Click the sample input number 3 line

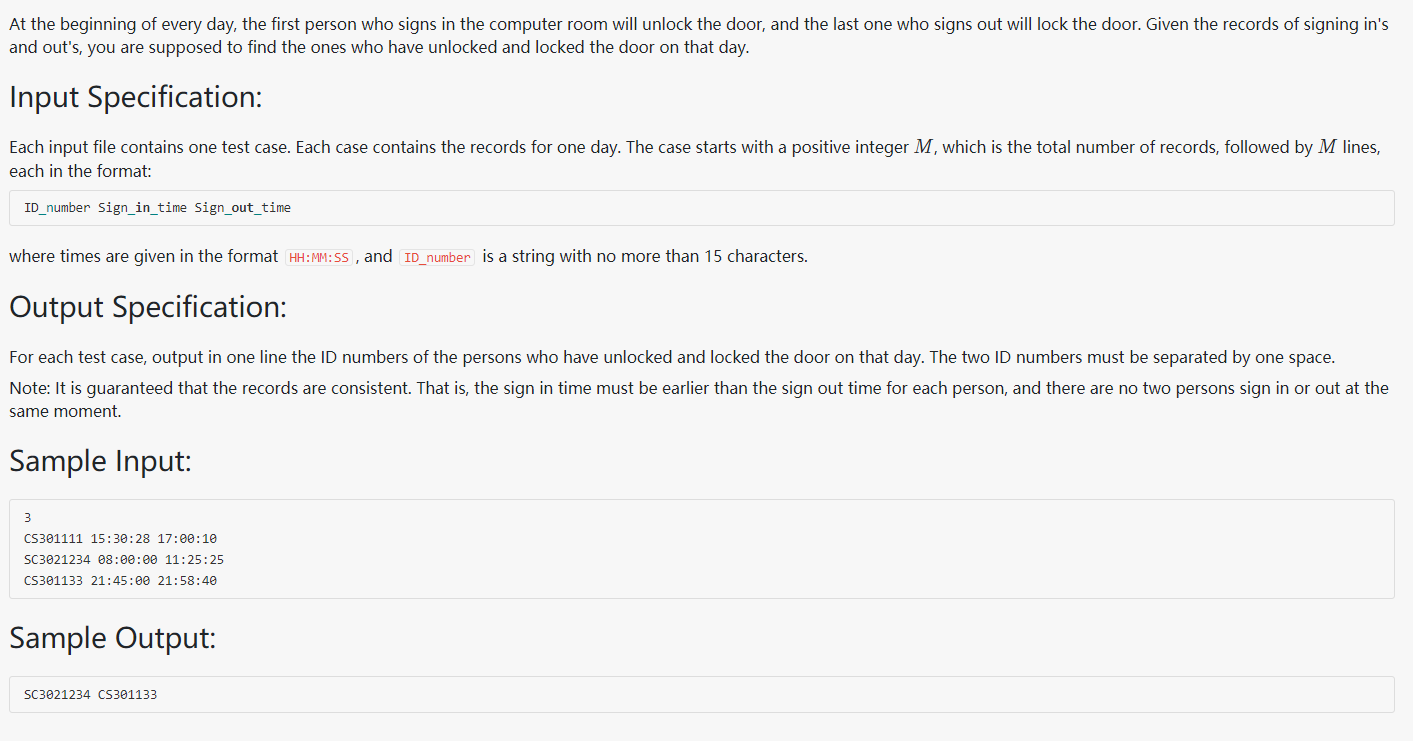point(28,518)
